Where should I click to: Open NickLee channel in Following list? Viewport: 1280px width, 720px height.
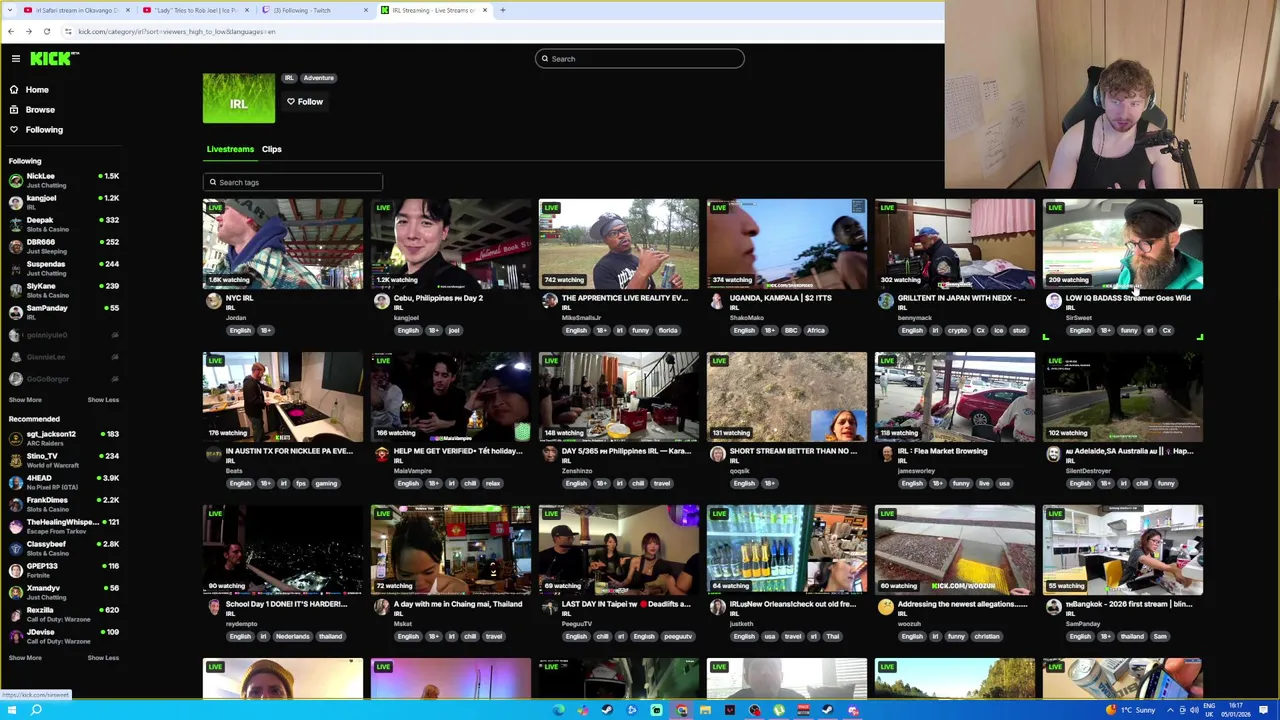[x=62, y=180]
